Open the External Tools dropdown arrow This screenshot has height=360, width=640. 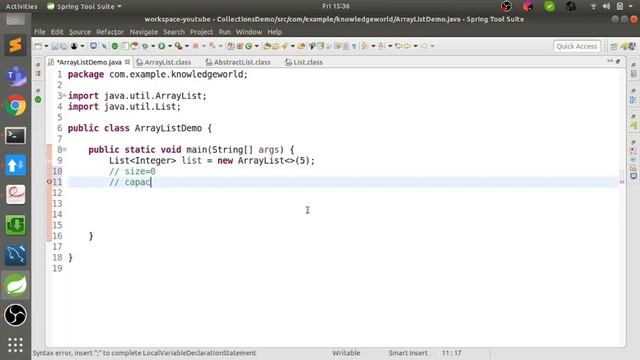click(187, 46)
